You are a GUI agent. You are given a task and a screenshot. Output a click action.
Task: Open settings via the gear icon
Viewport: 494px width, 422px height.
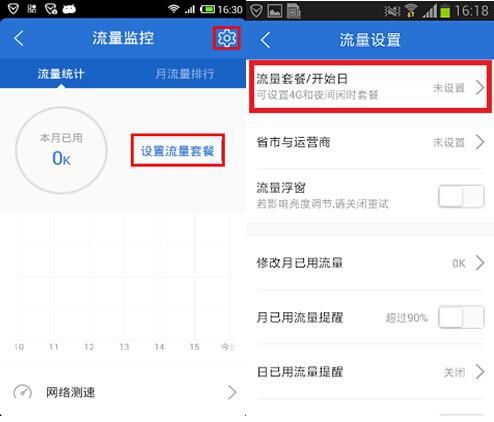226,38
